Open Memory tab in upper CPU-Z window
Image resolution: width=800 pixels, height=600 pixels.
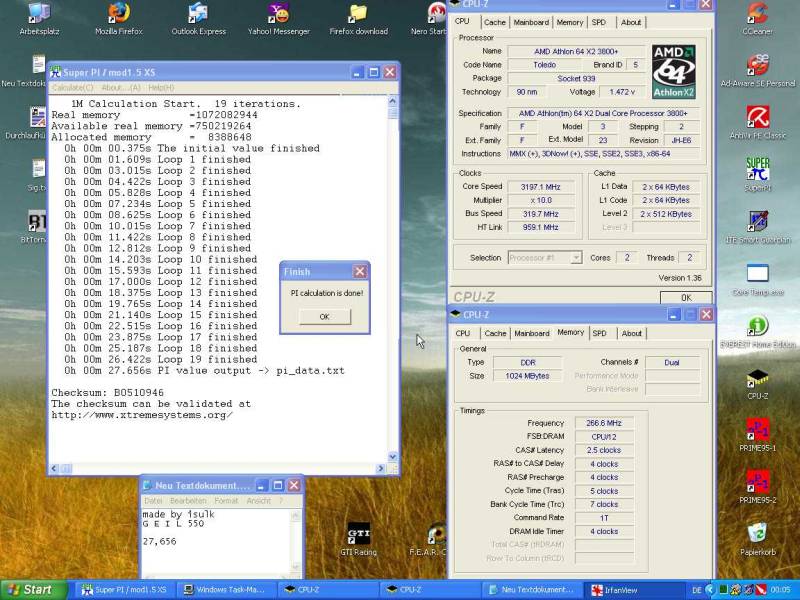pos(569,22)
